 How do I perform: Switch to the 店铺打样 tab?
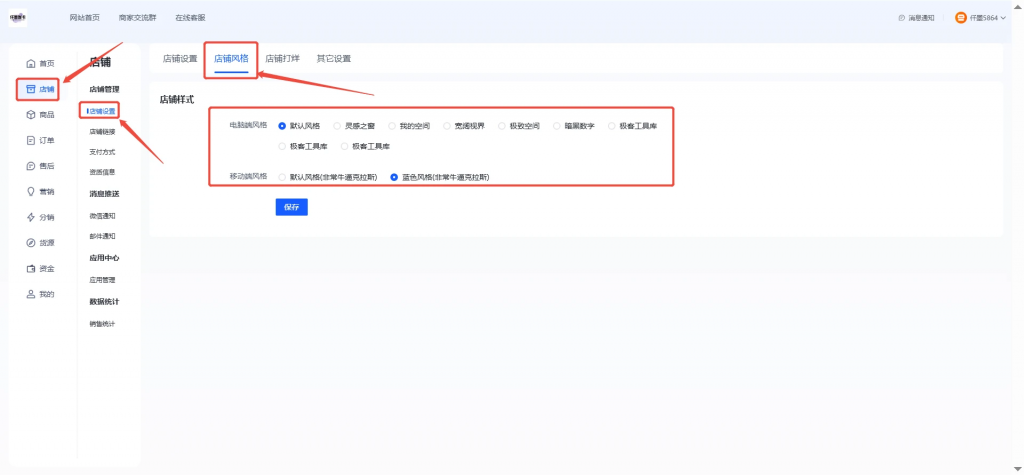point(282,59)
